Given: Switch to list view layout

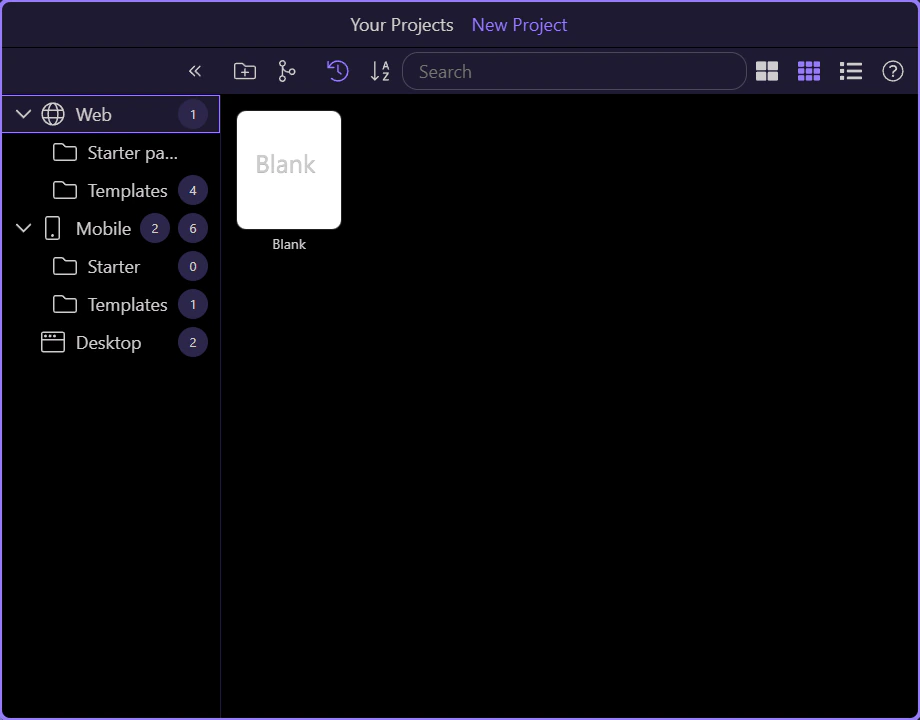Looking at the screenshot, I should (851, 71).
